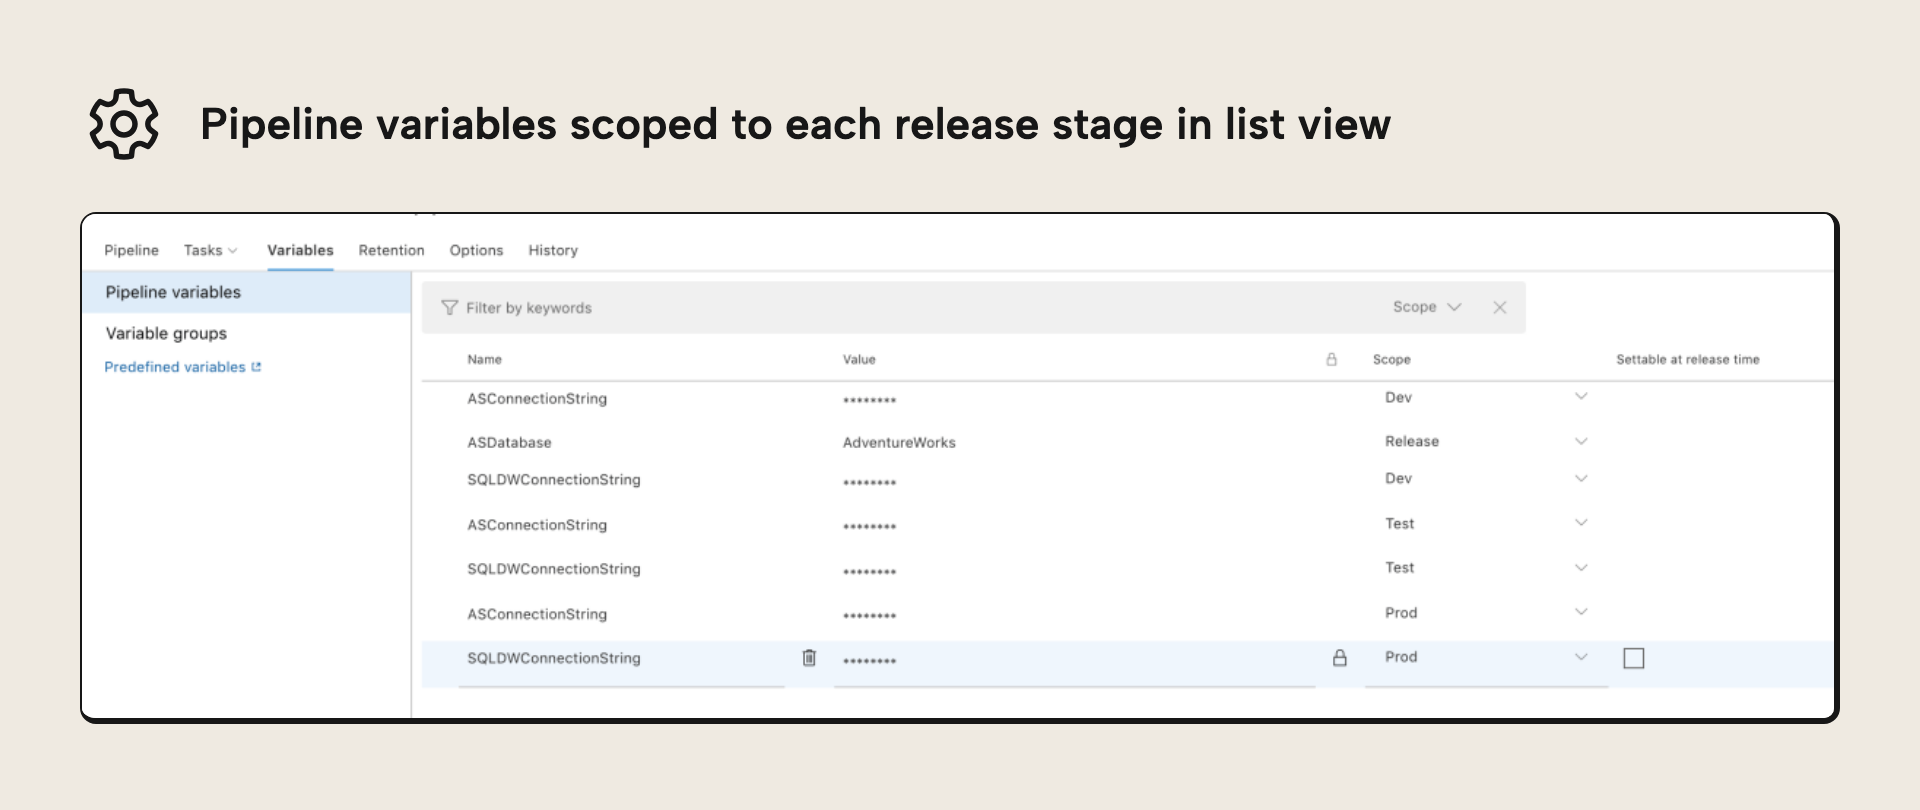
Task: Click the Settable at release time header
Action: (1688, 359)
